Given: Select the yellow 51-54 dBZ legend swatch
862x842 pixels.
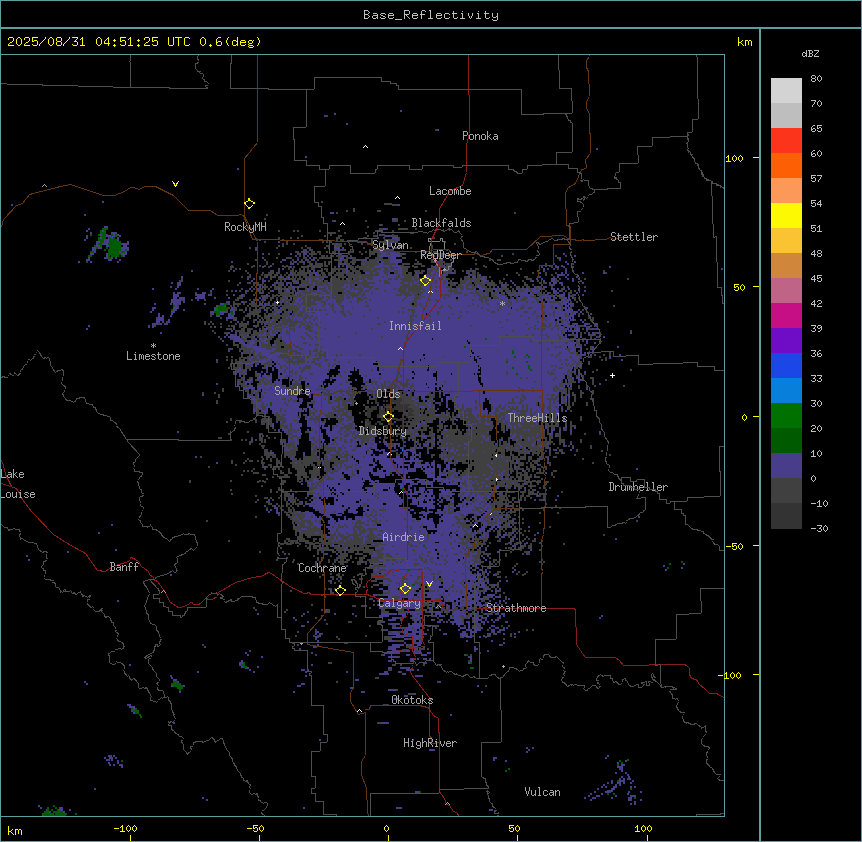Looking at the screenshot, I should [786, 215].
